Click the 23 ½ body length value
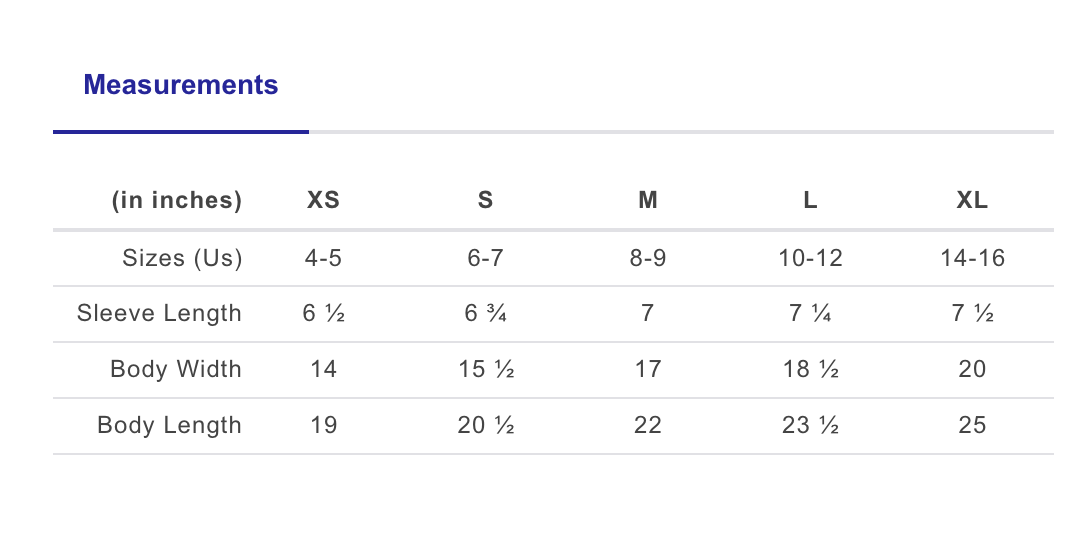This screenshot has height=558, width=1072. coord(810,425)
